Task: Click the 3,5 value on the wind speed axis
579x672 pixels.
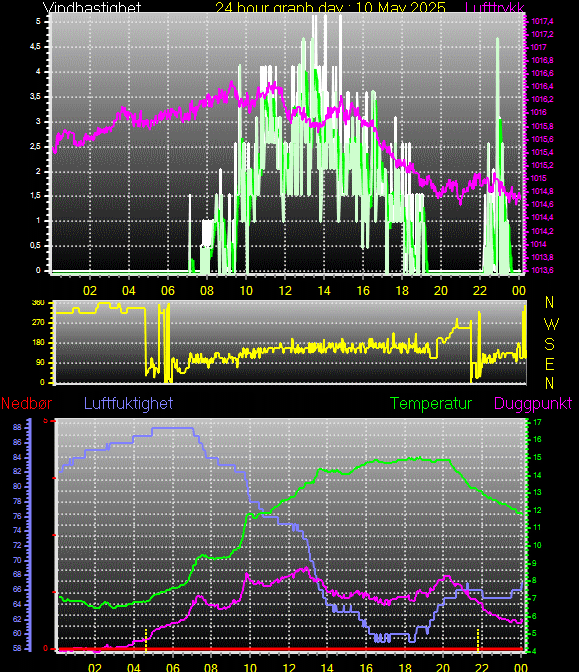Action: point(36,96)
